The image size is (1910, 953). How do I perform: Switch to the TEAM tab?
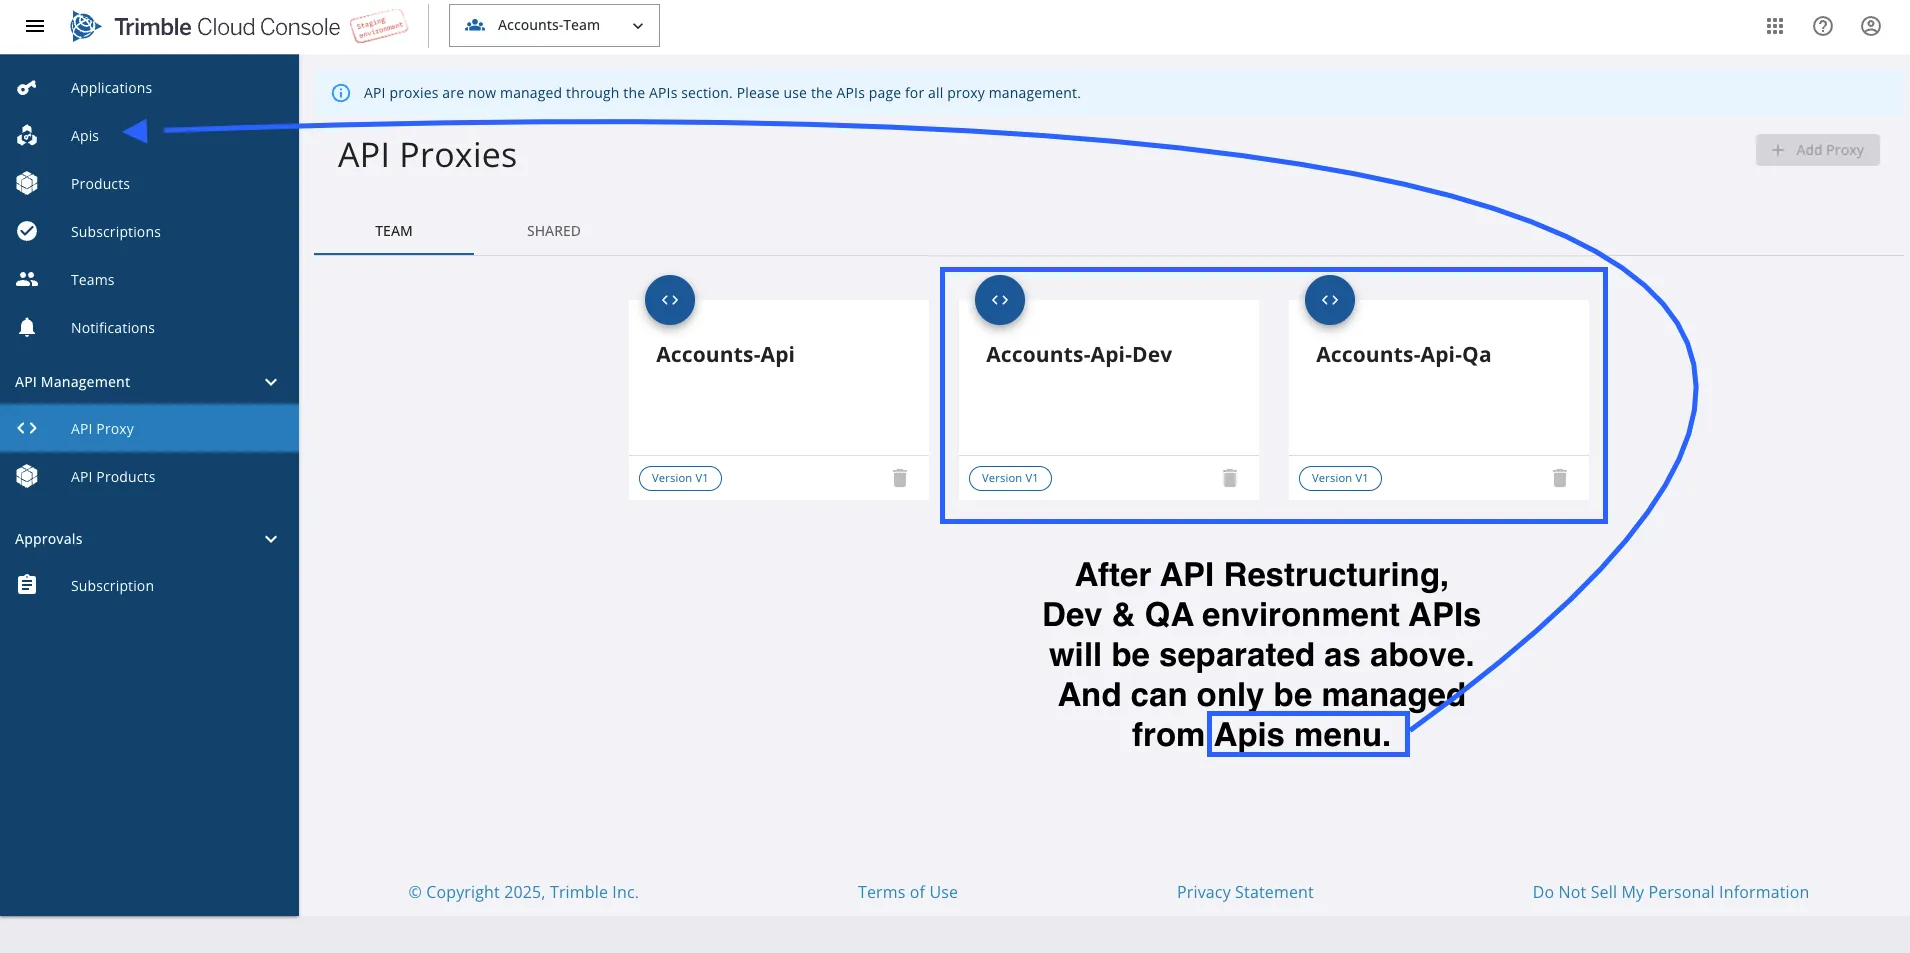pyautogui.click(x=394, y=231)
